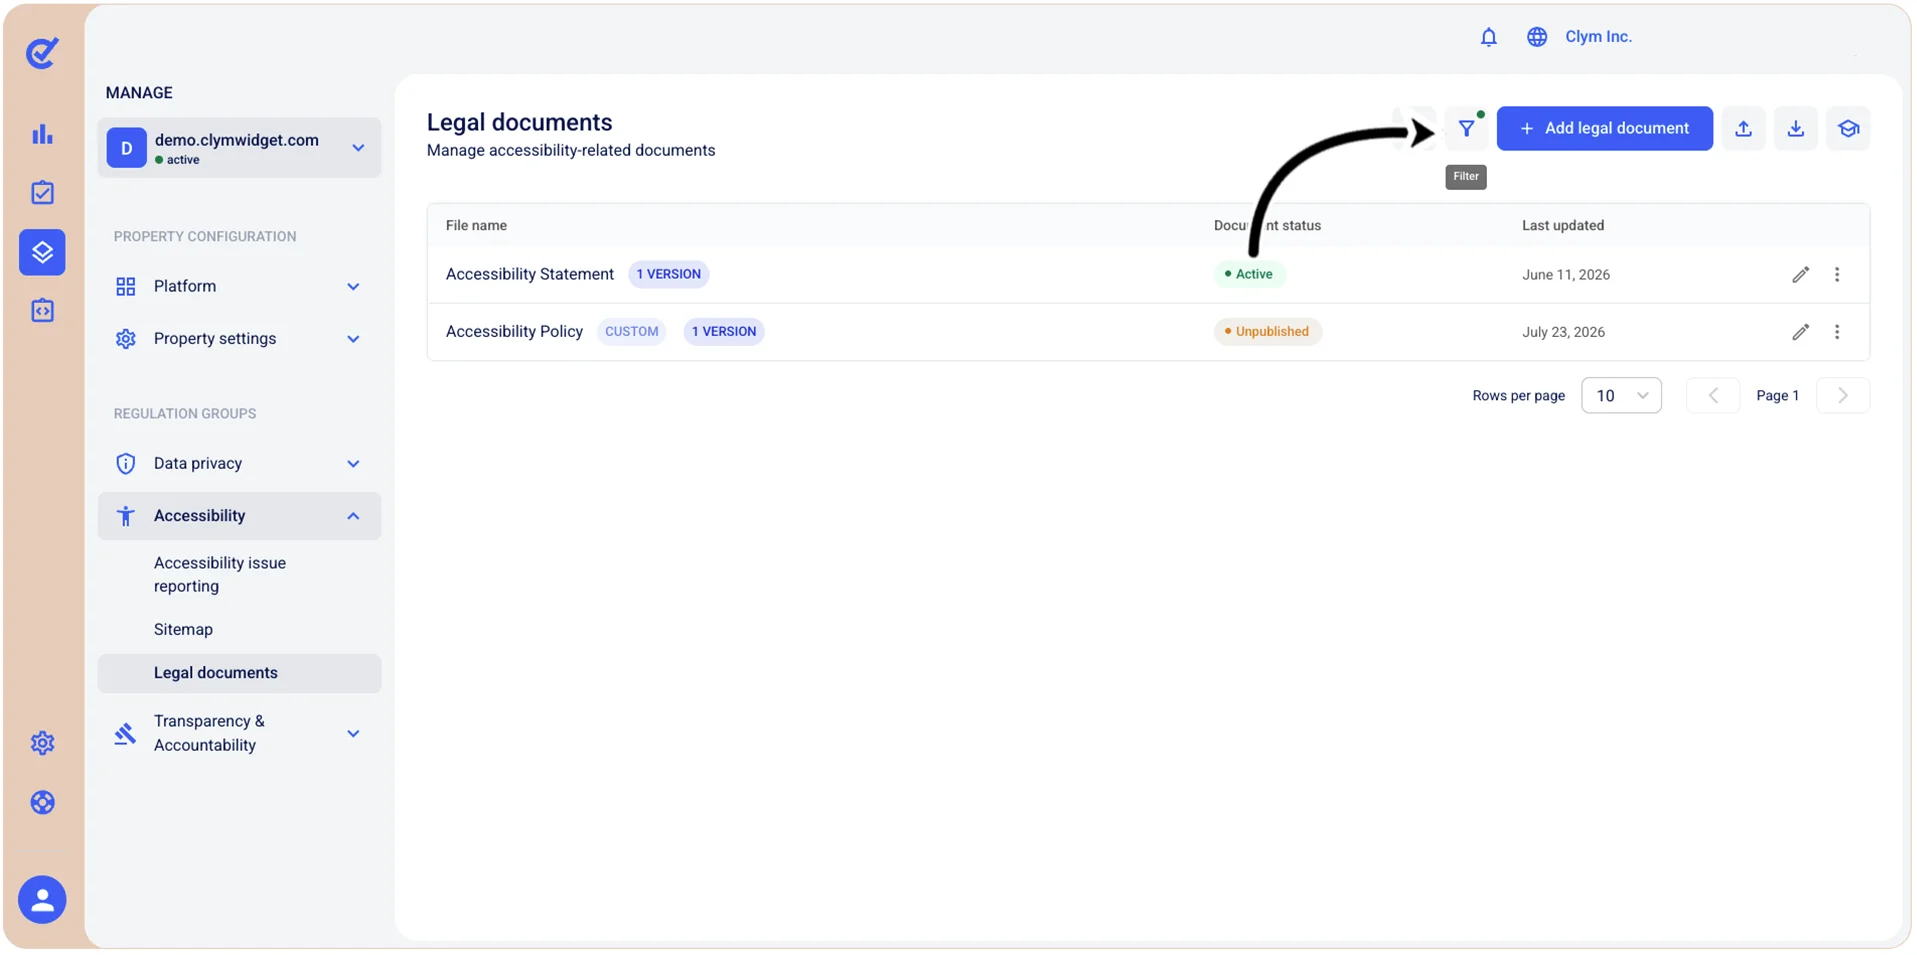Open the checklist tasks sidebar icon
The image size is (1917, 955).
point(42,193)
